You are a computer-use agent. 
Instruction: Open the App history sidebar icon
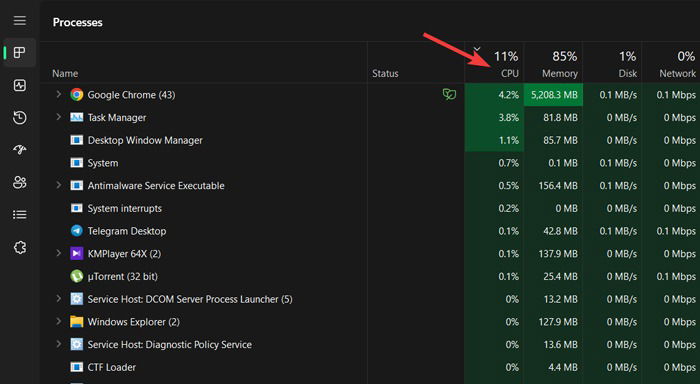pos(20,118)
